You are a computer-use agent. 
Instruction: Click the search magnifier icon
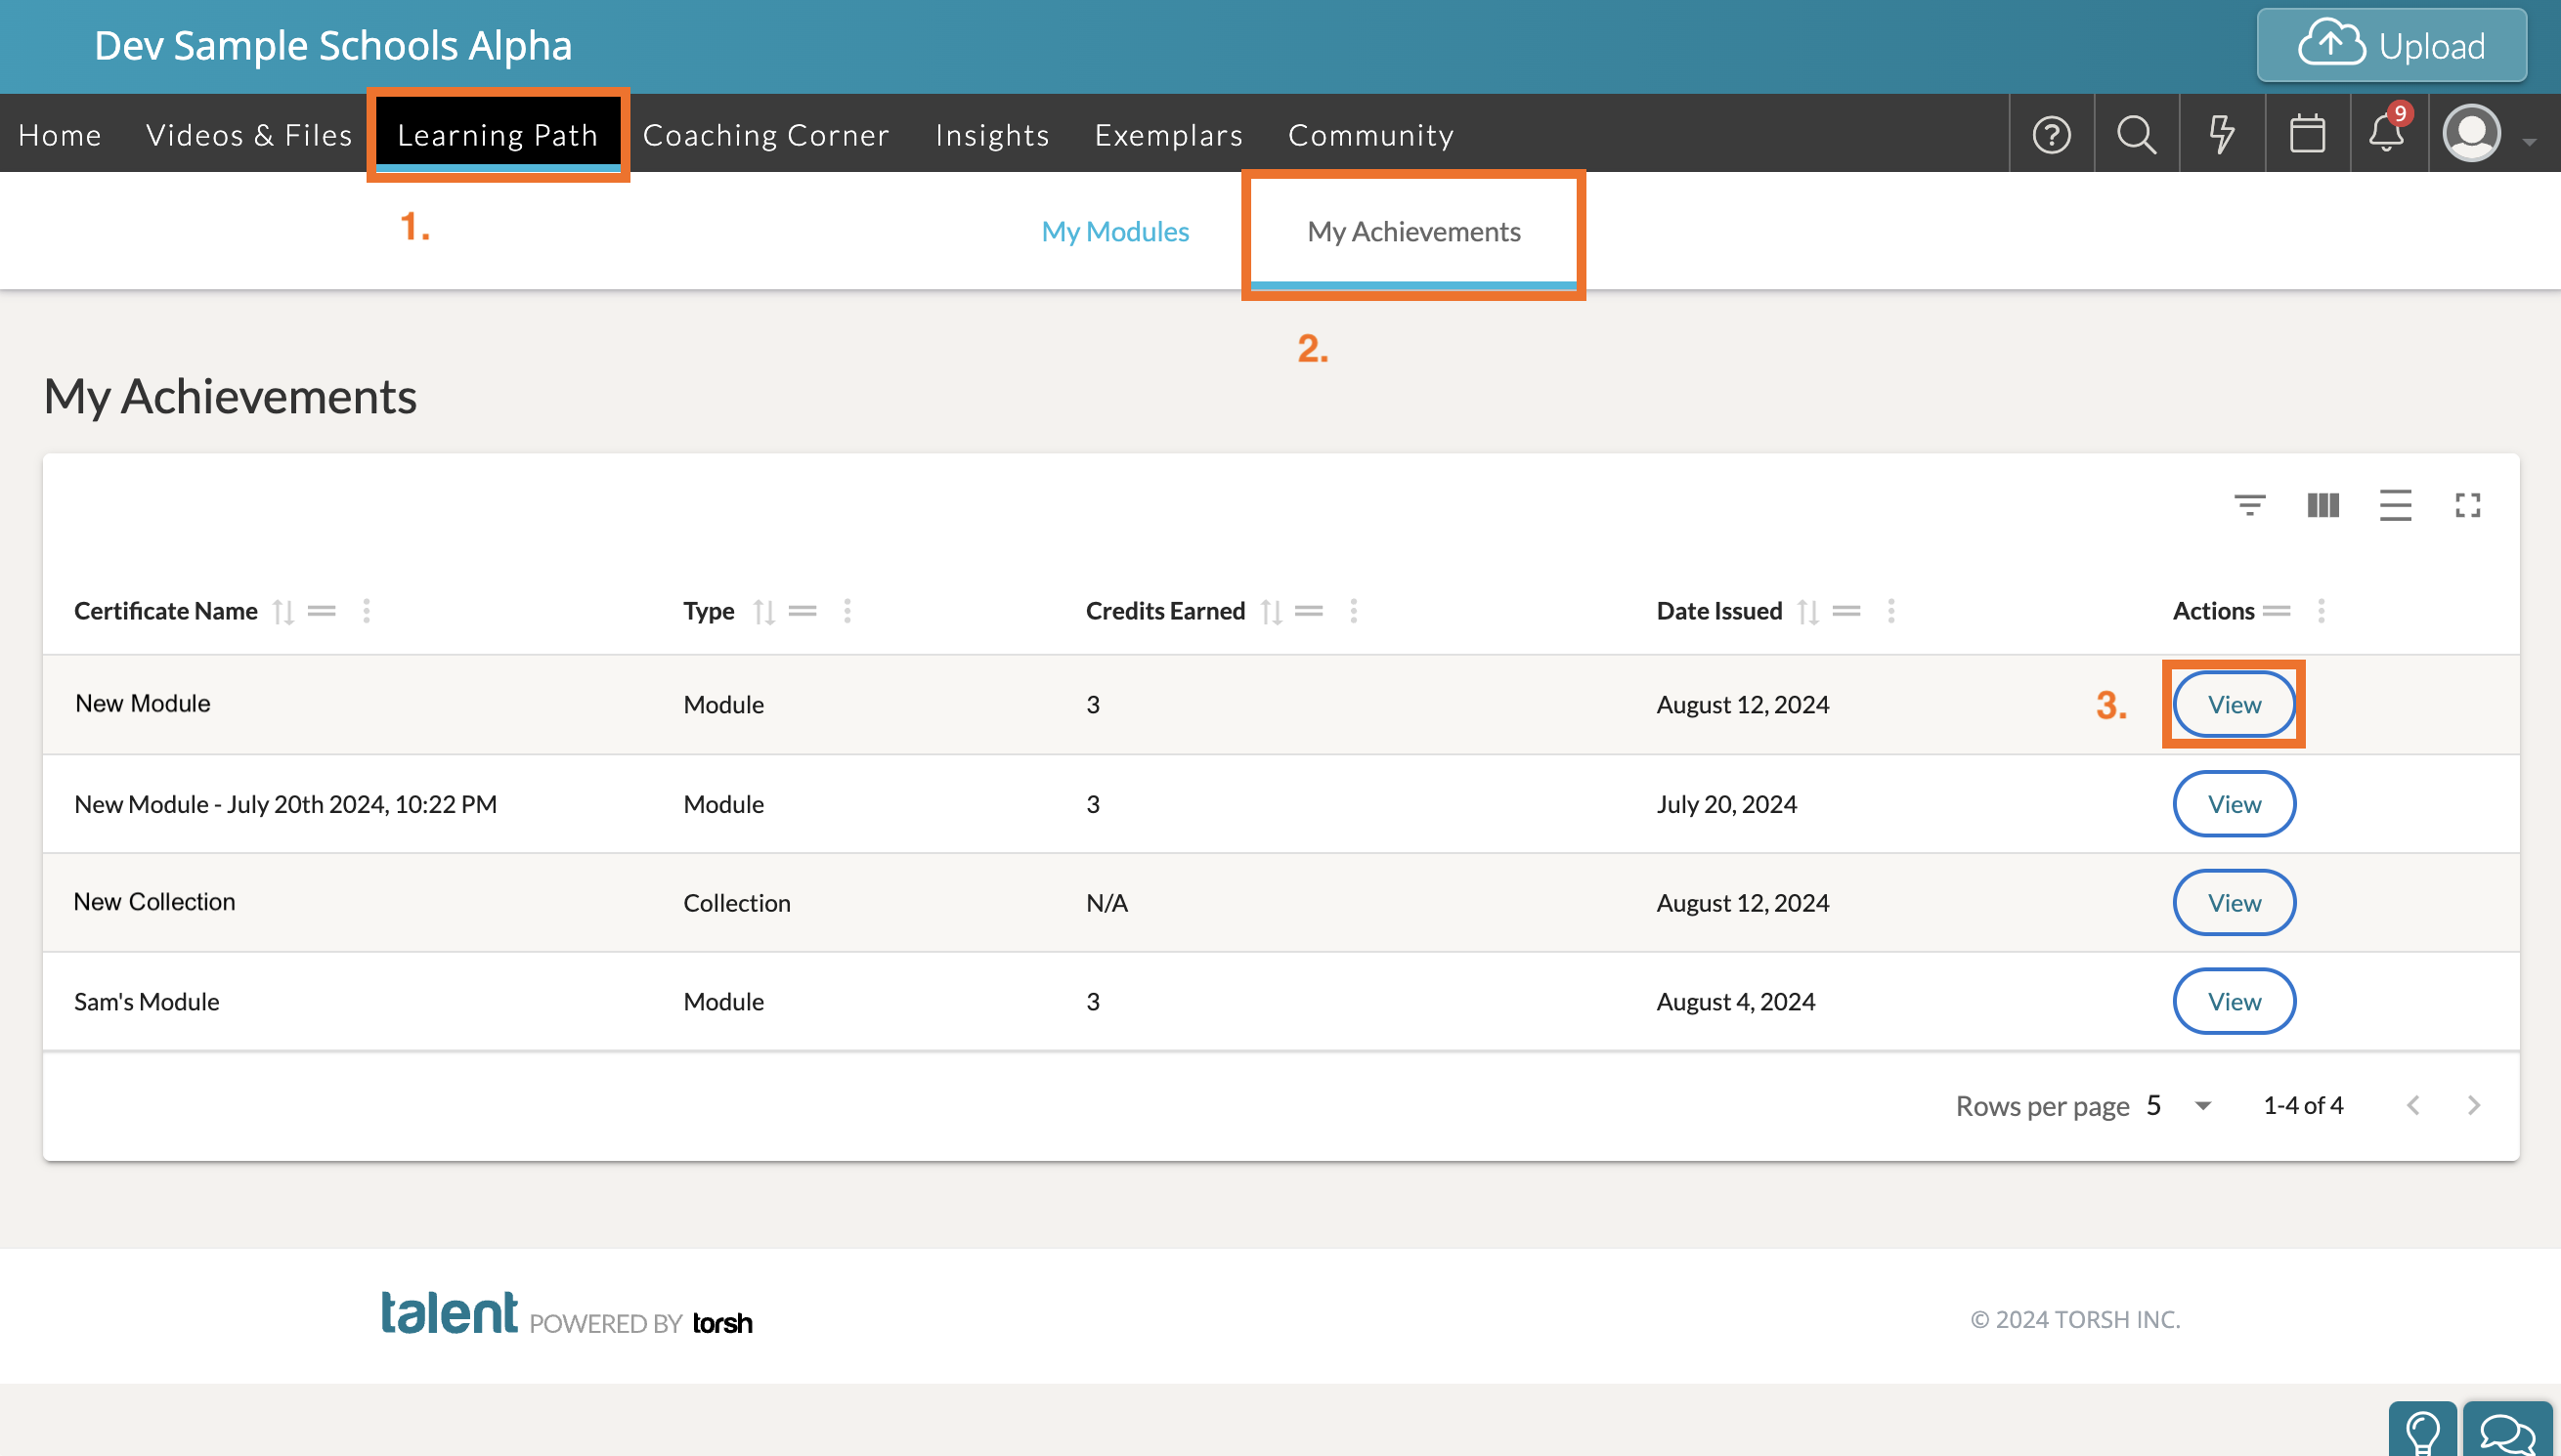point(2136,134)
